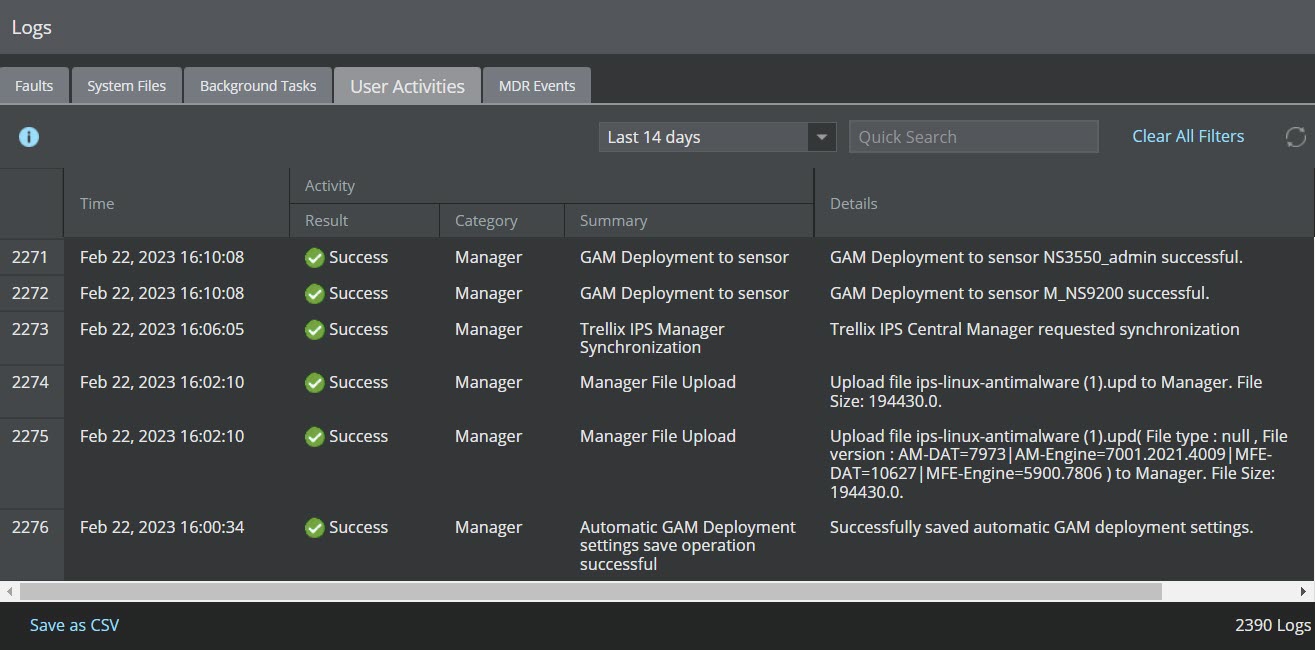This screenshot has height=650, width=1315.
Task: Click the Clear All Filters link
Action: click(x=1188, y=136)
